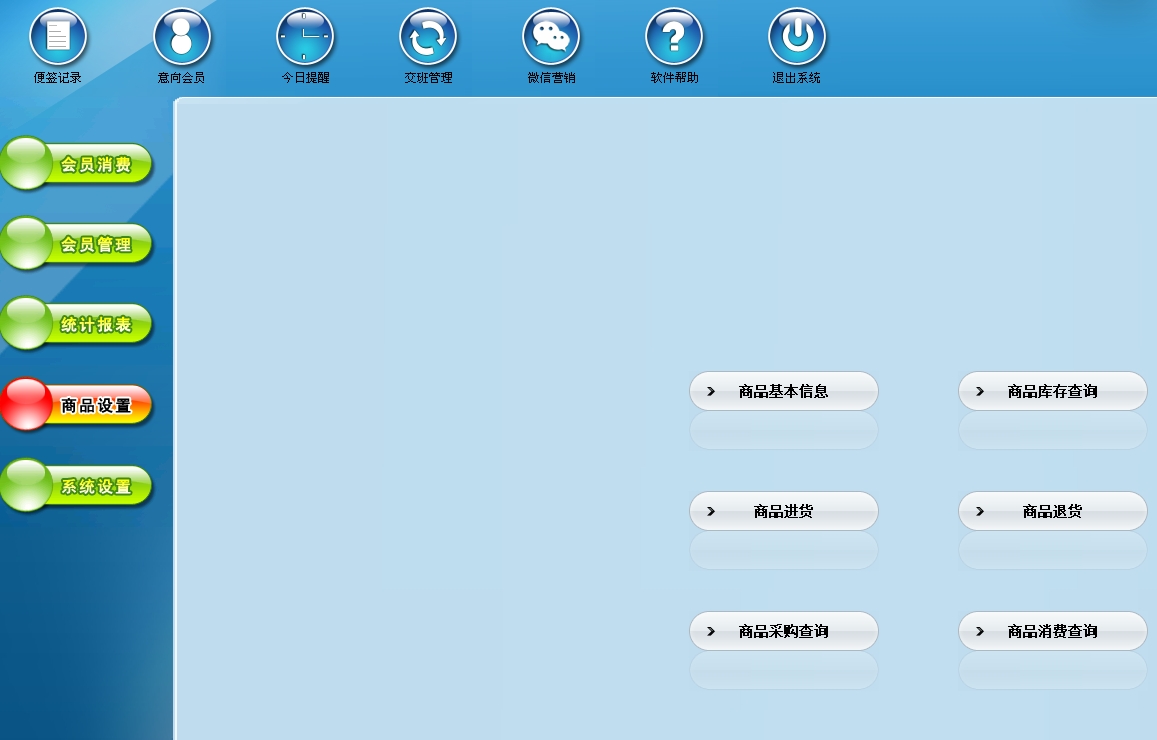The height and width of the screenshot is (740, 1157).
Task: Launch 微信营销 WeChat icon
Action: point(551,37)
